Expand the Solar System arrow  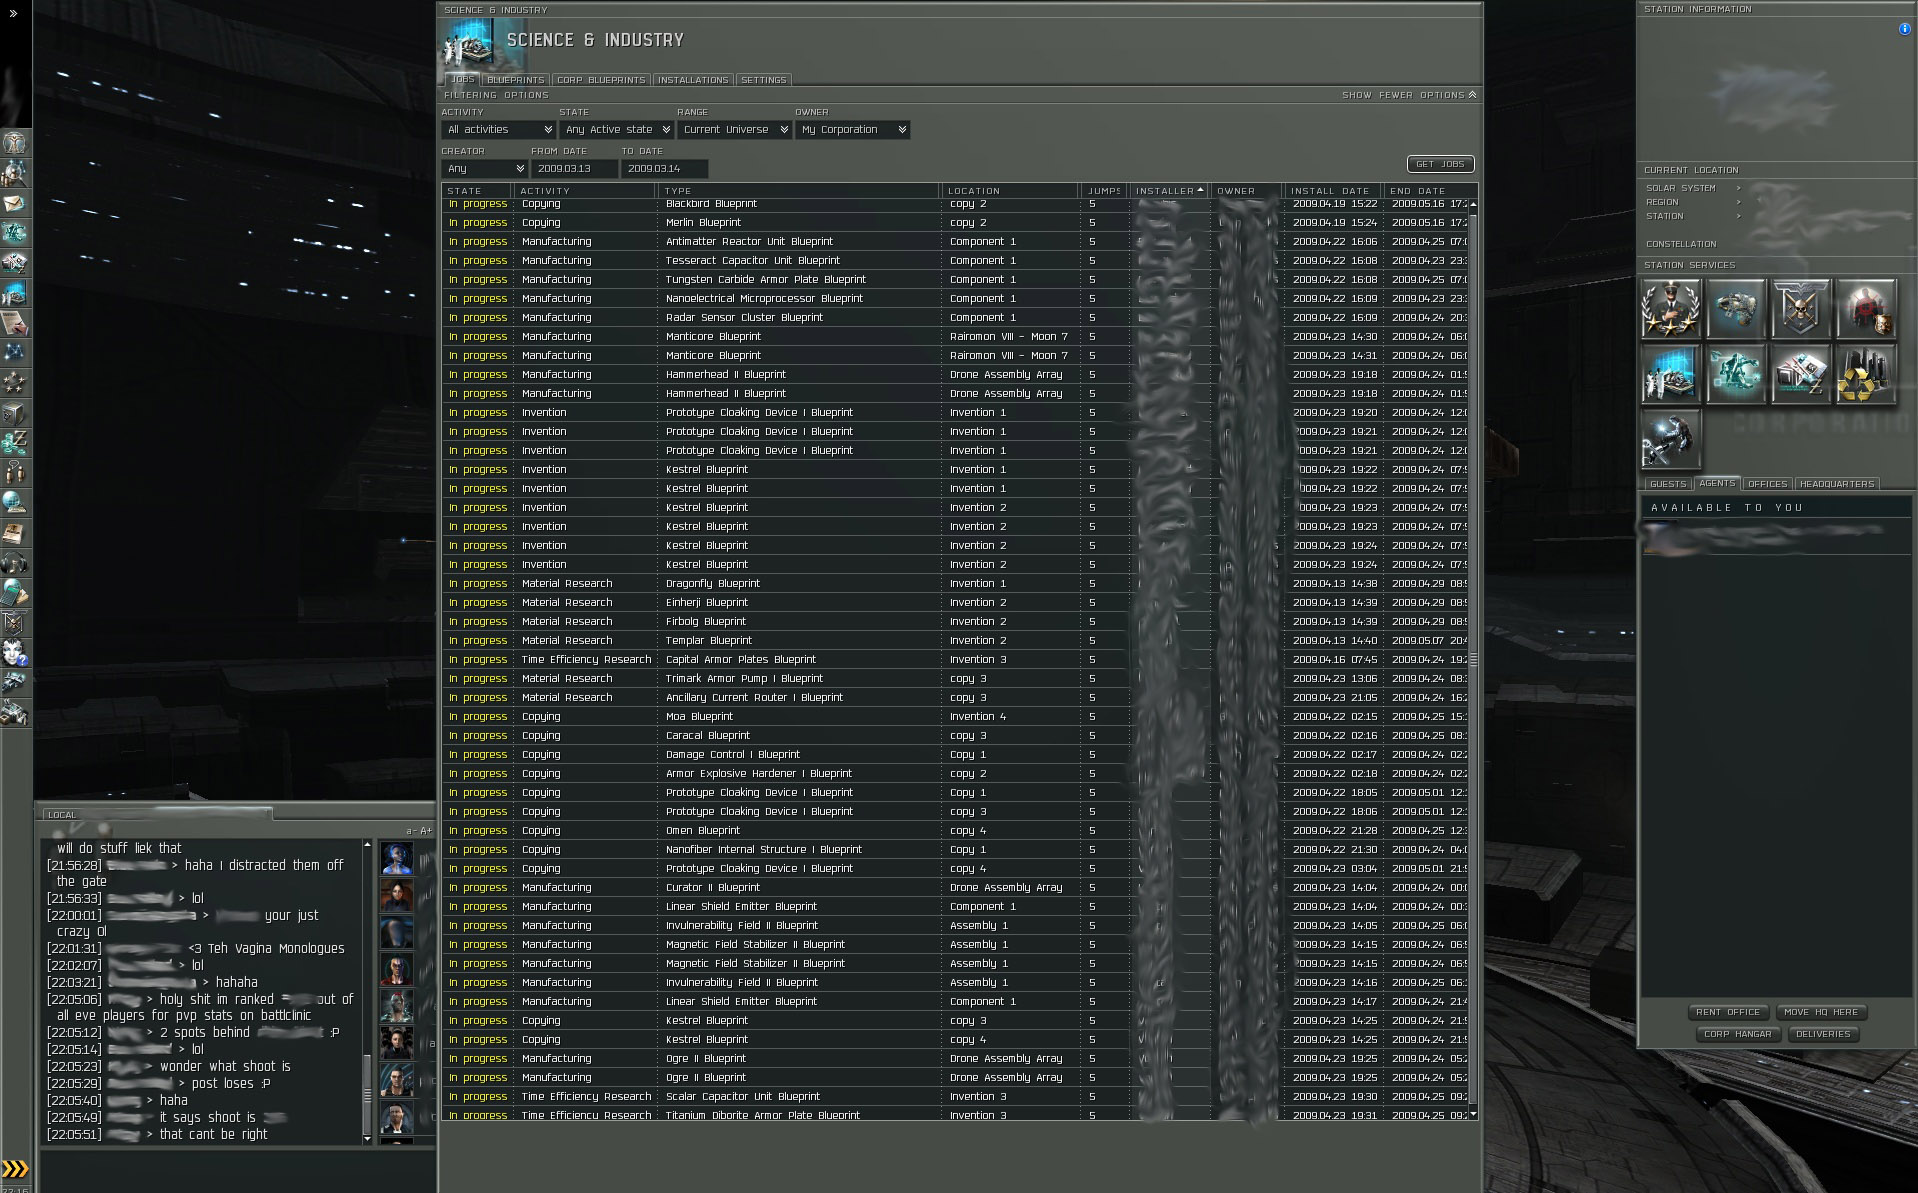tap(1738, 188)
